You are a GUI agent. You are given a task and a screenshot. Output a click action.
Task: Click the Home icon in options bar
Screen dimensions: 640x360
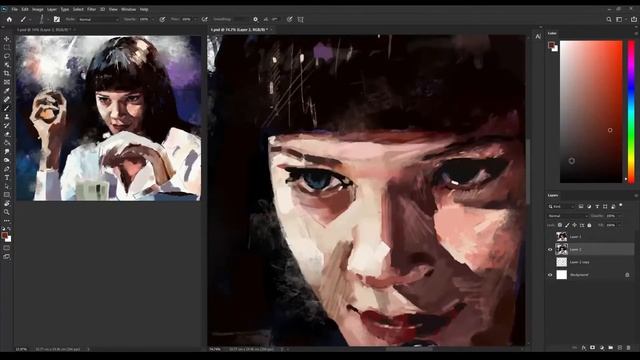[x=9, y=19]
